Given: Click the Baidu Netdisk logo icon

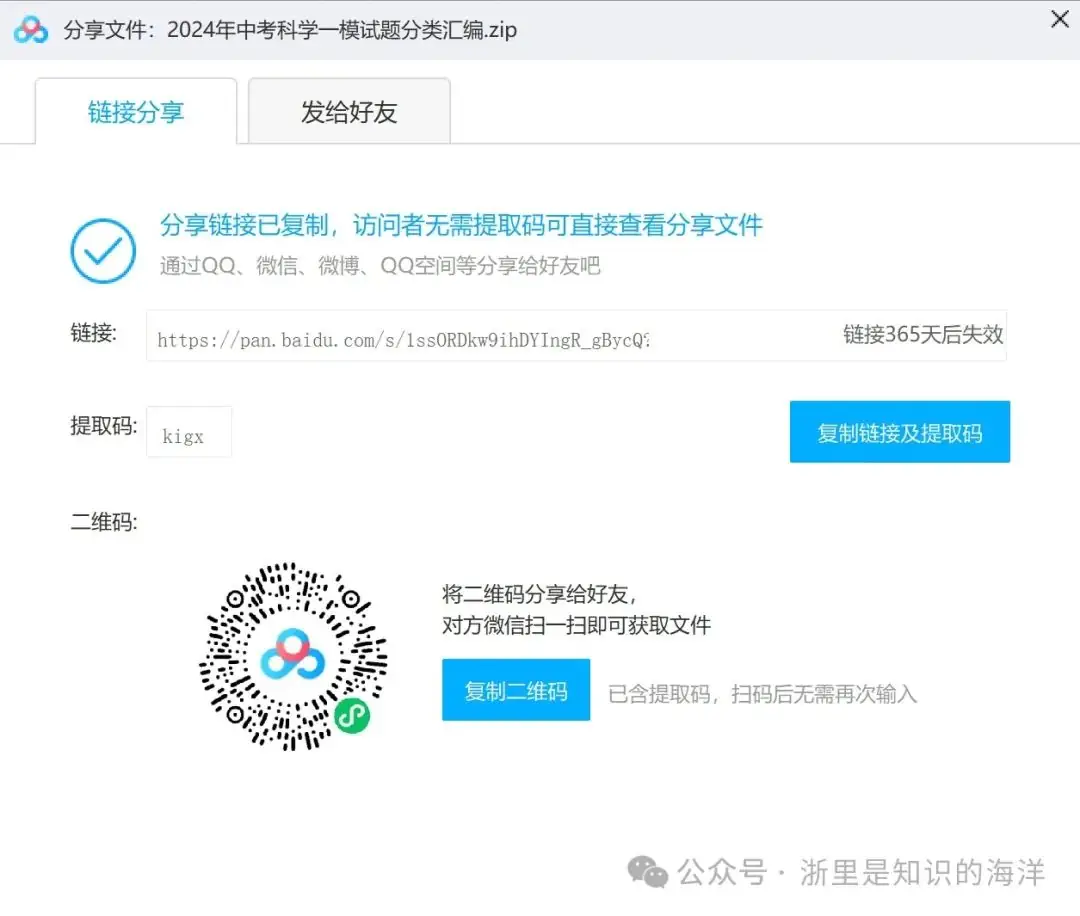Looking at the screenshot, I should pyautogui.click(x=31, y=30).
